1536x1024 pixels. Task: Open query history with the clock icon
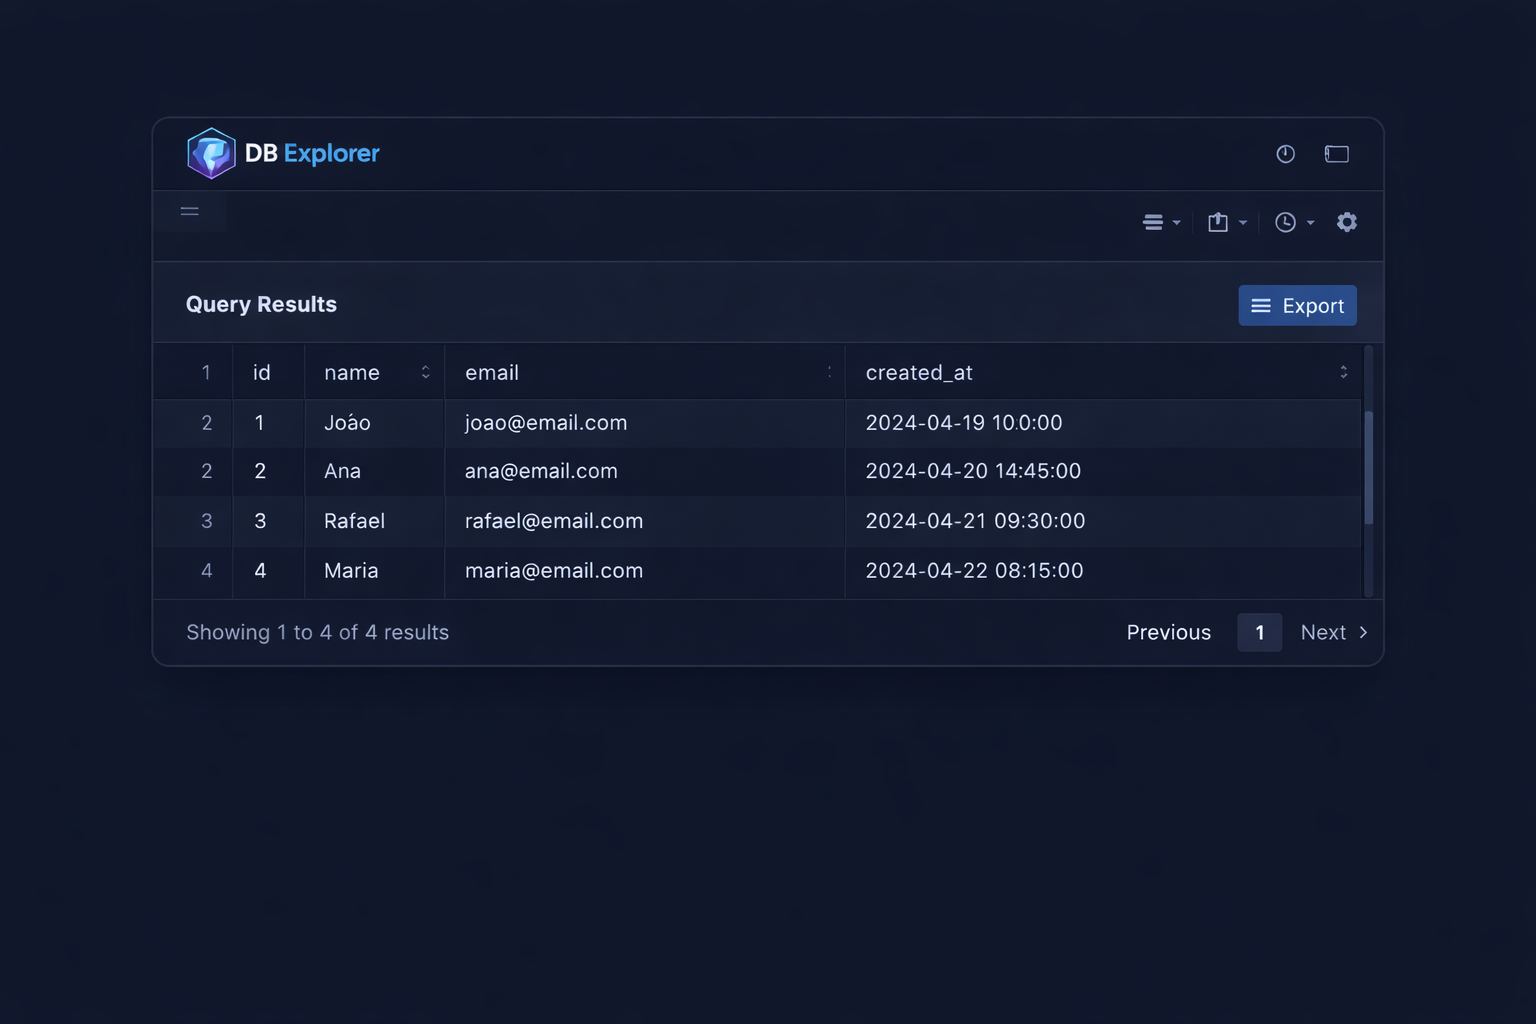[1287, 222]
